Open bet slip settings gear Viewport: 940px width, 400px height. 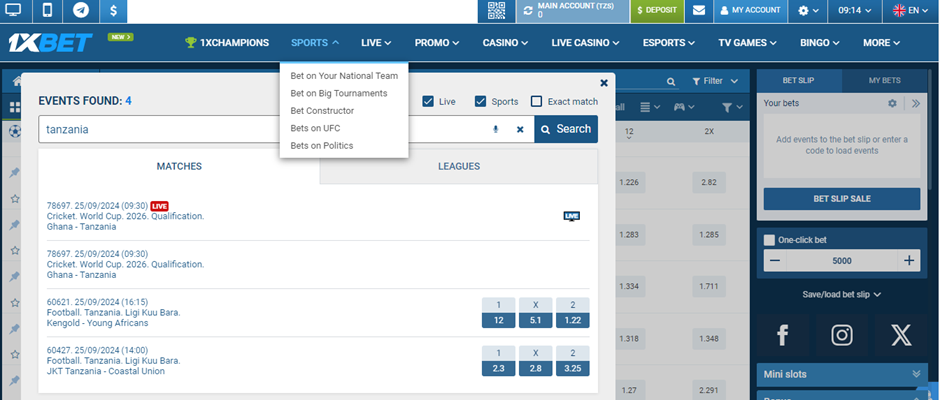892,103
